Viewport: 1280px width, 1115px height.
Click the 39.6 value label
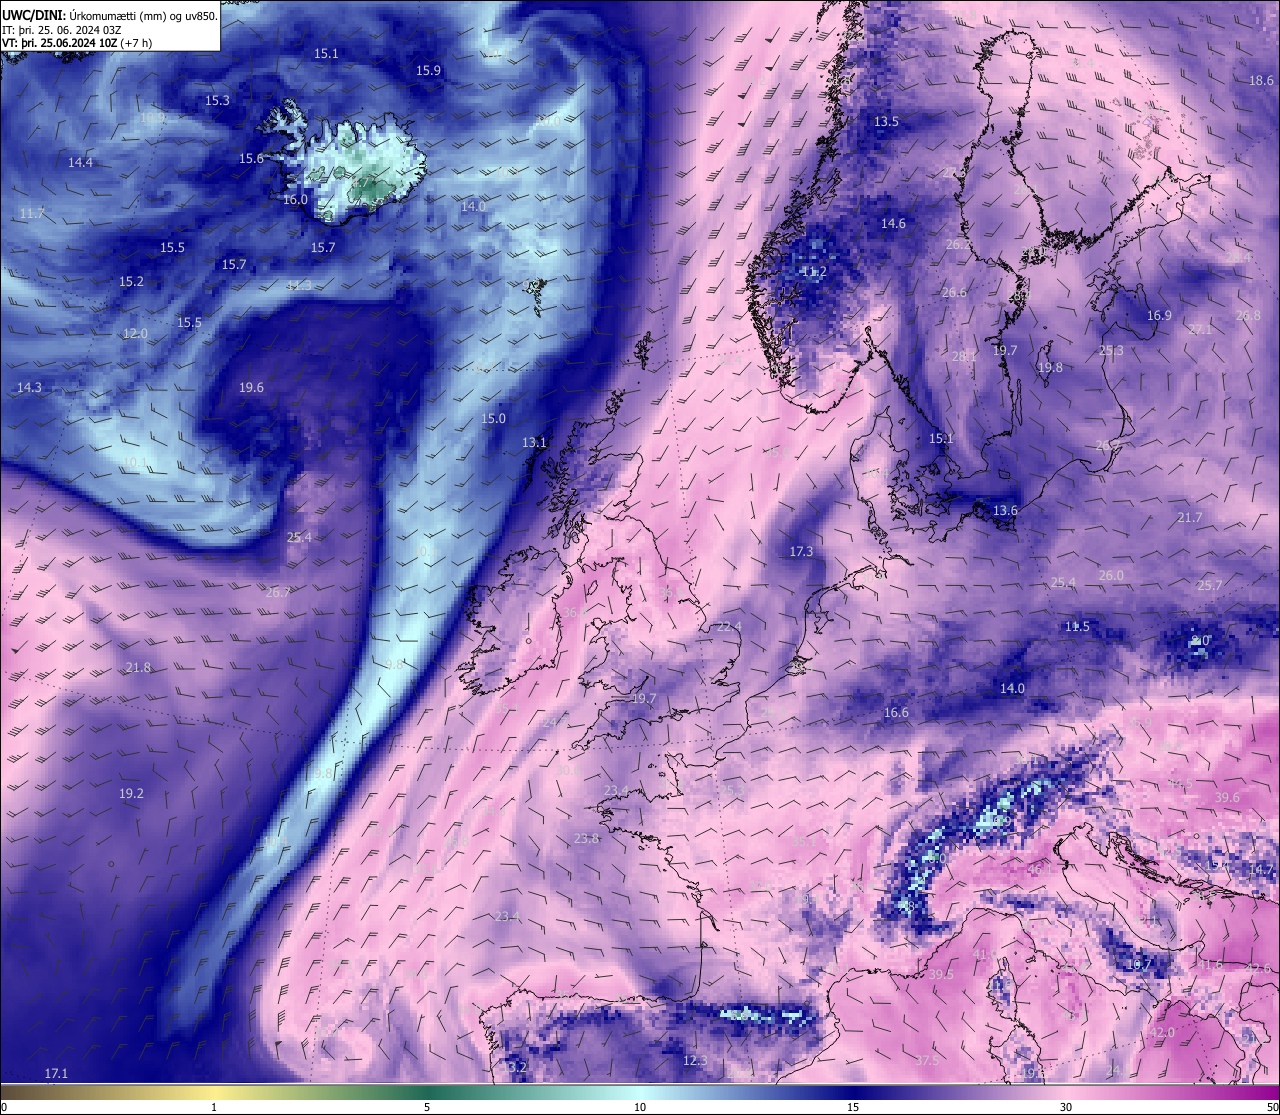click(1227, 797)
